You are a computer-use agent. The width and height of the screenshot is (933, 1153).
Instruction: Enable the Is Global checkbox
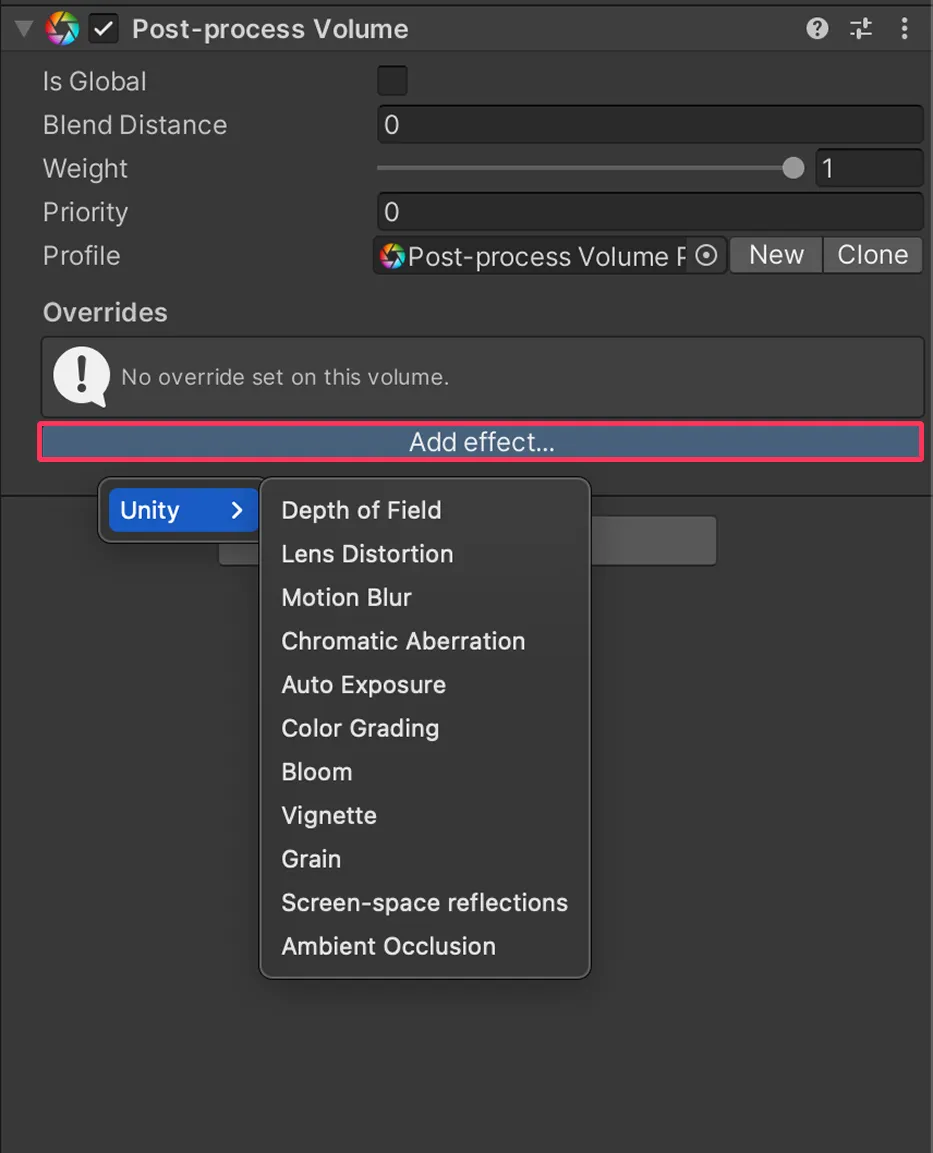pyautogui.click(x=392, y=81)
